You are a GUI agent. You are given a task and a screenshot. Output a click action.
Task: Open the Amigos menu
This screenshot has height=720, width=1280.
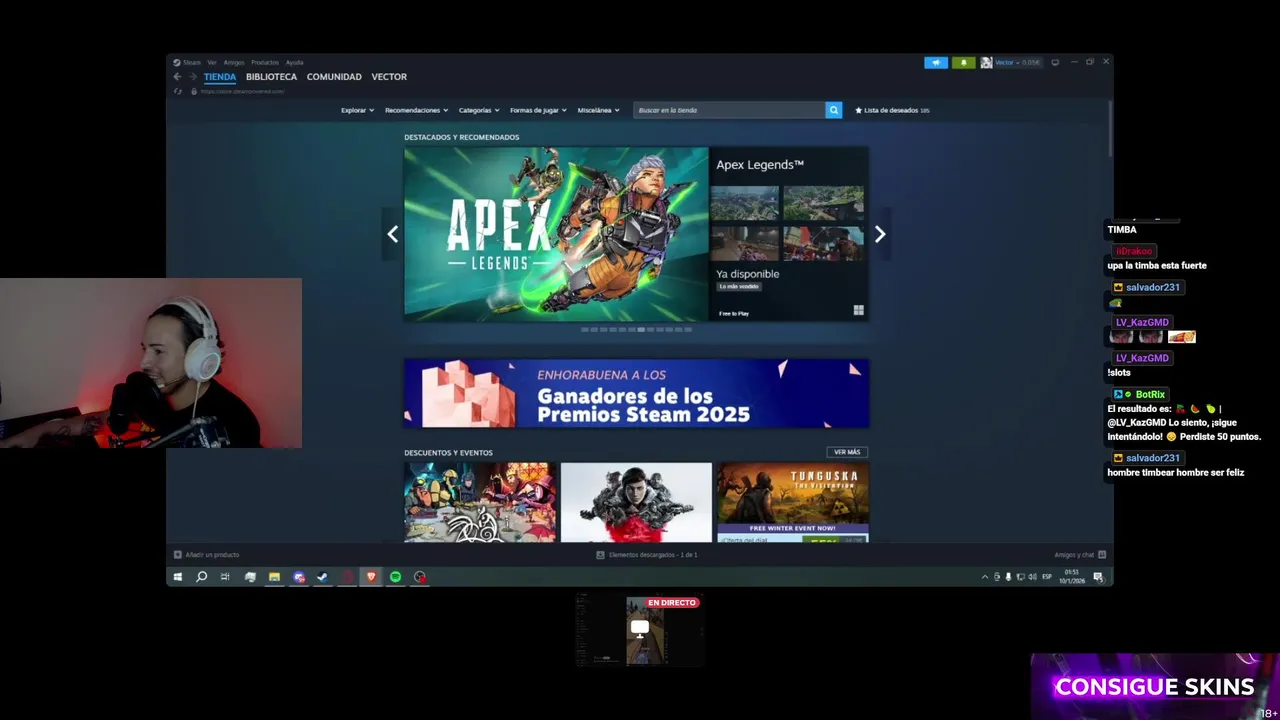234,62
